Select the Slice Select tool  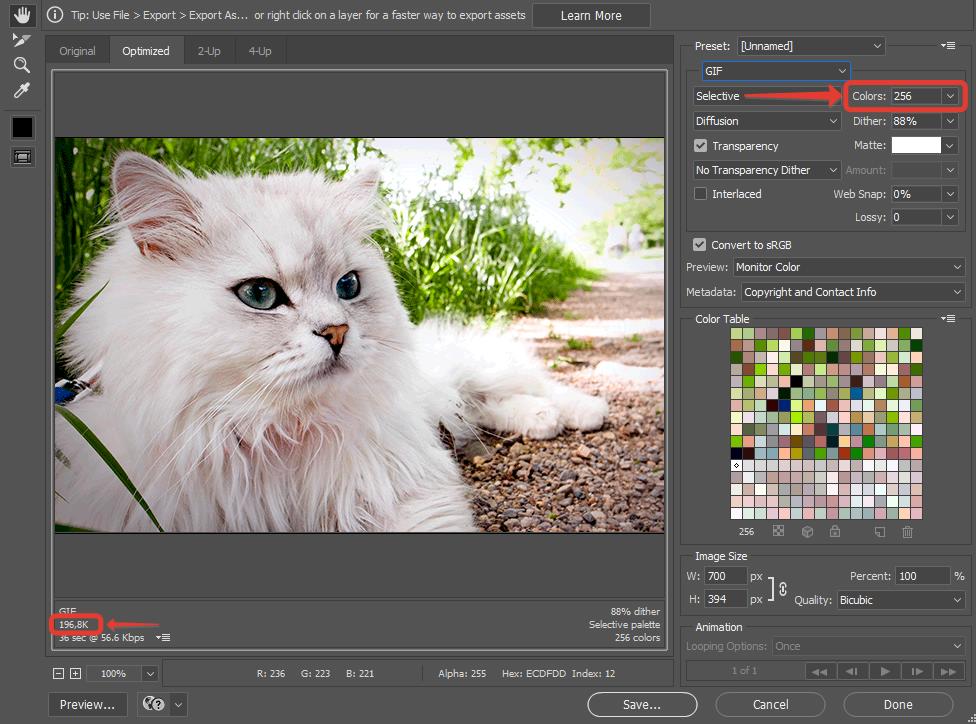coord(22,40)
